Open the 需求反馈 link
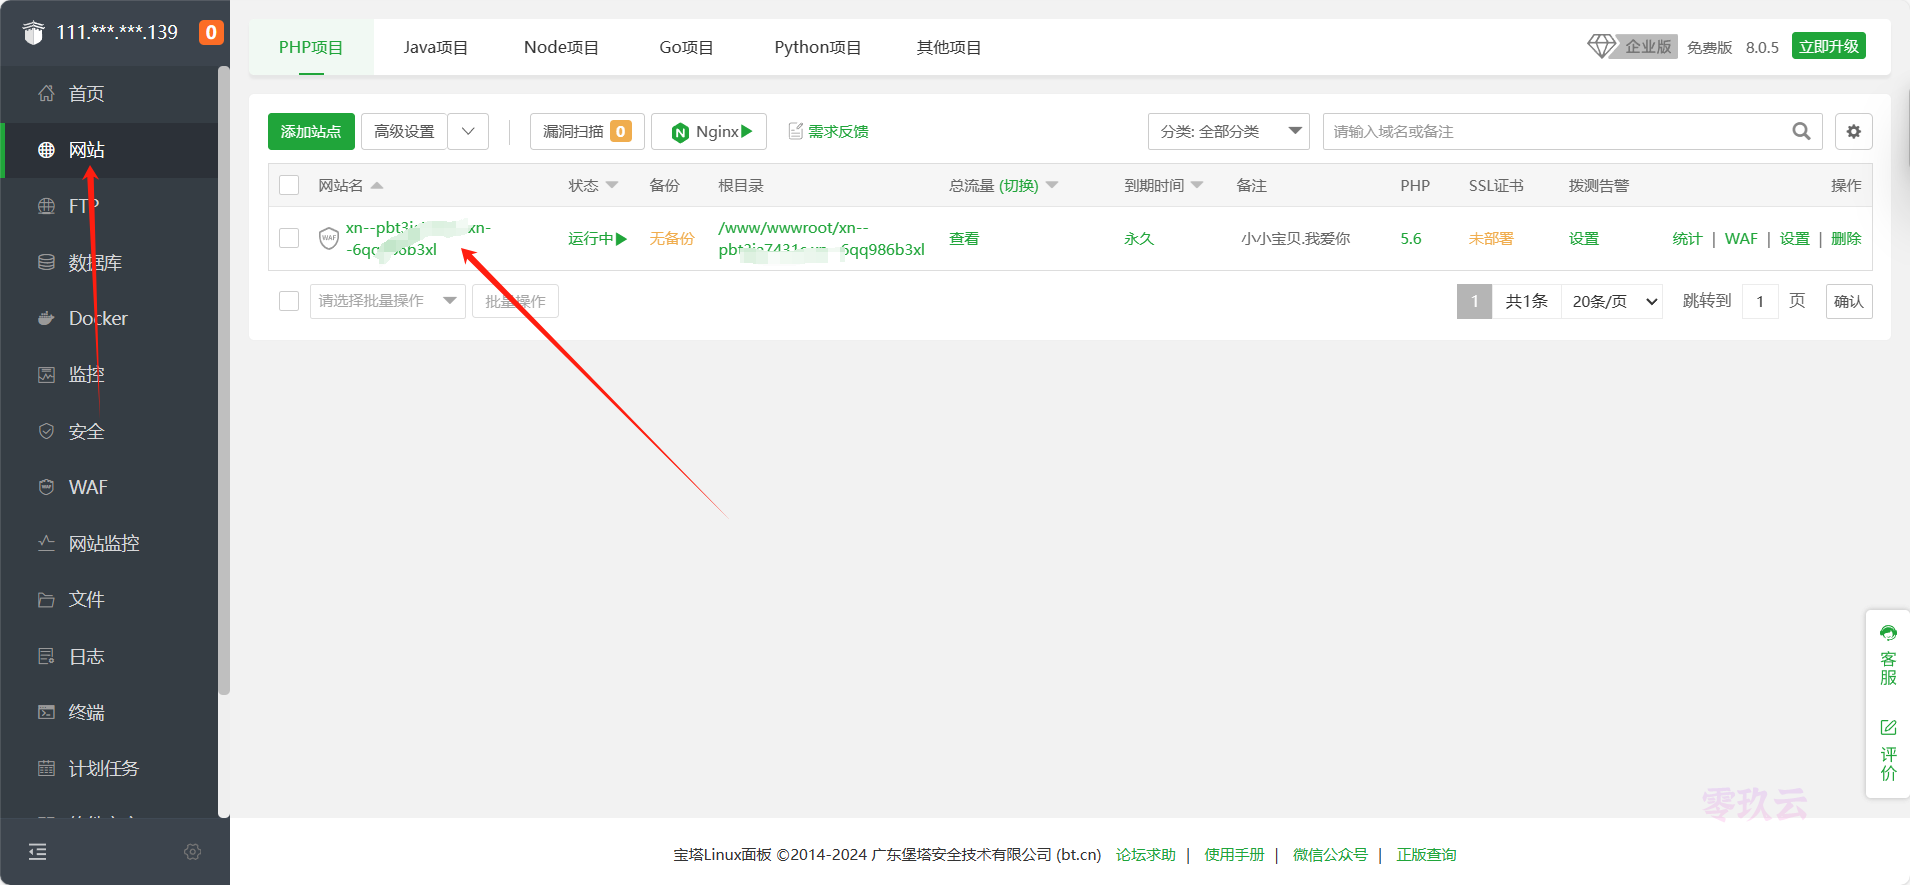The image size is (1910, 885). [x=829, y=131]
